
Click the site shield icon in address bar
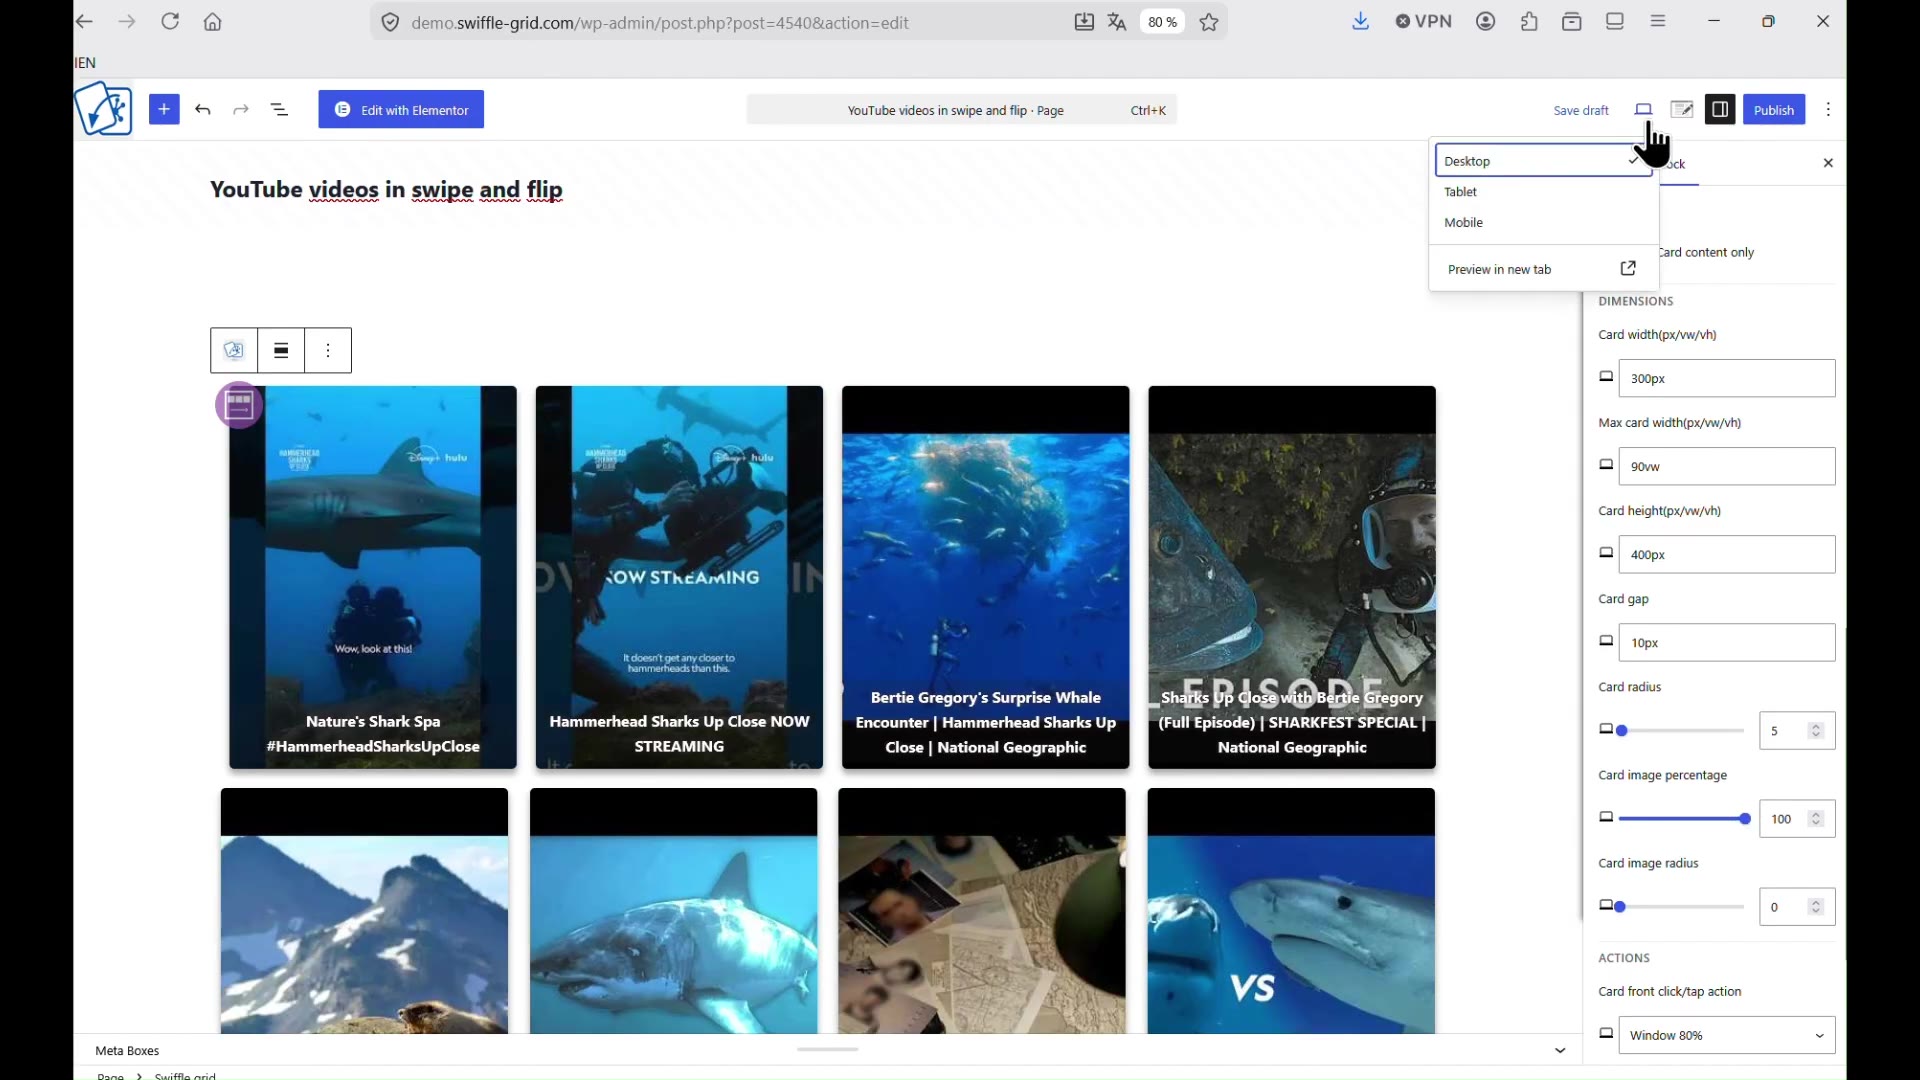391,22
